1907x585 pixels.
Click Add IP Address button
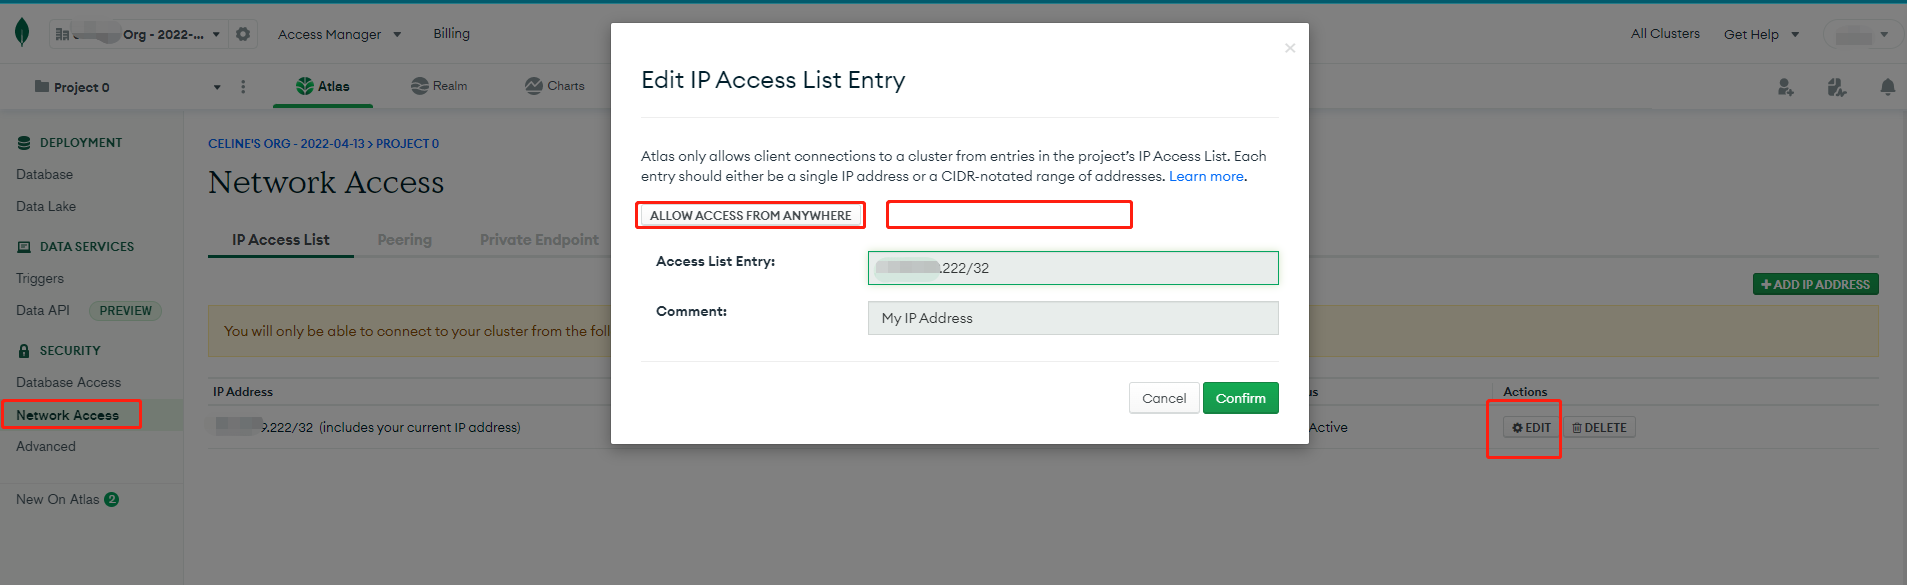click(1815, 284)
